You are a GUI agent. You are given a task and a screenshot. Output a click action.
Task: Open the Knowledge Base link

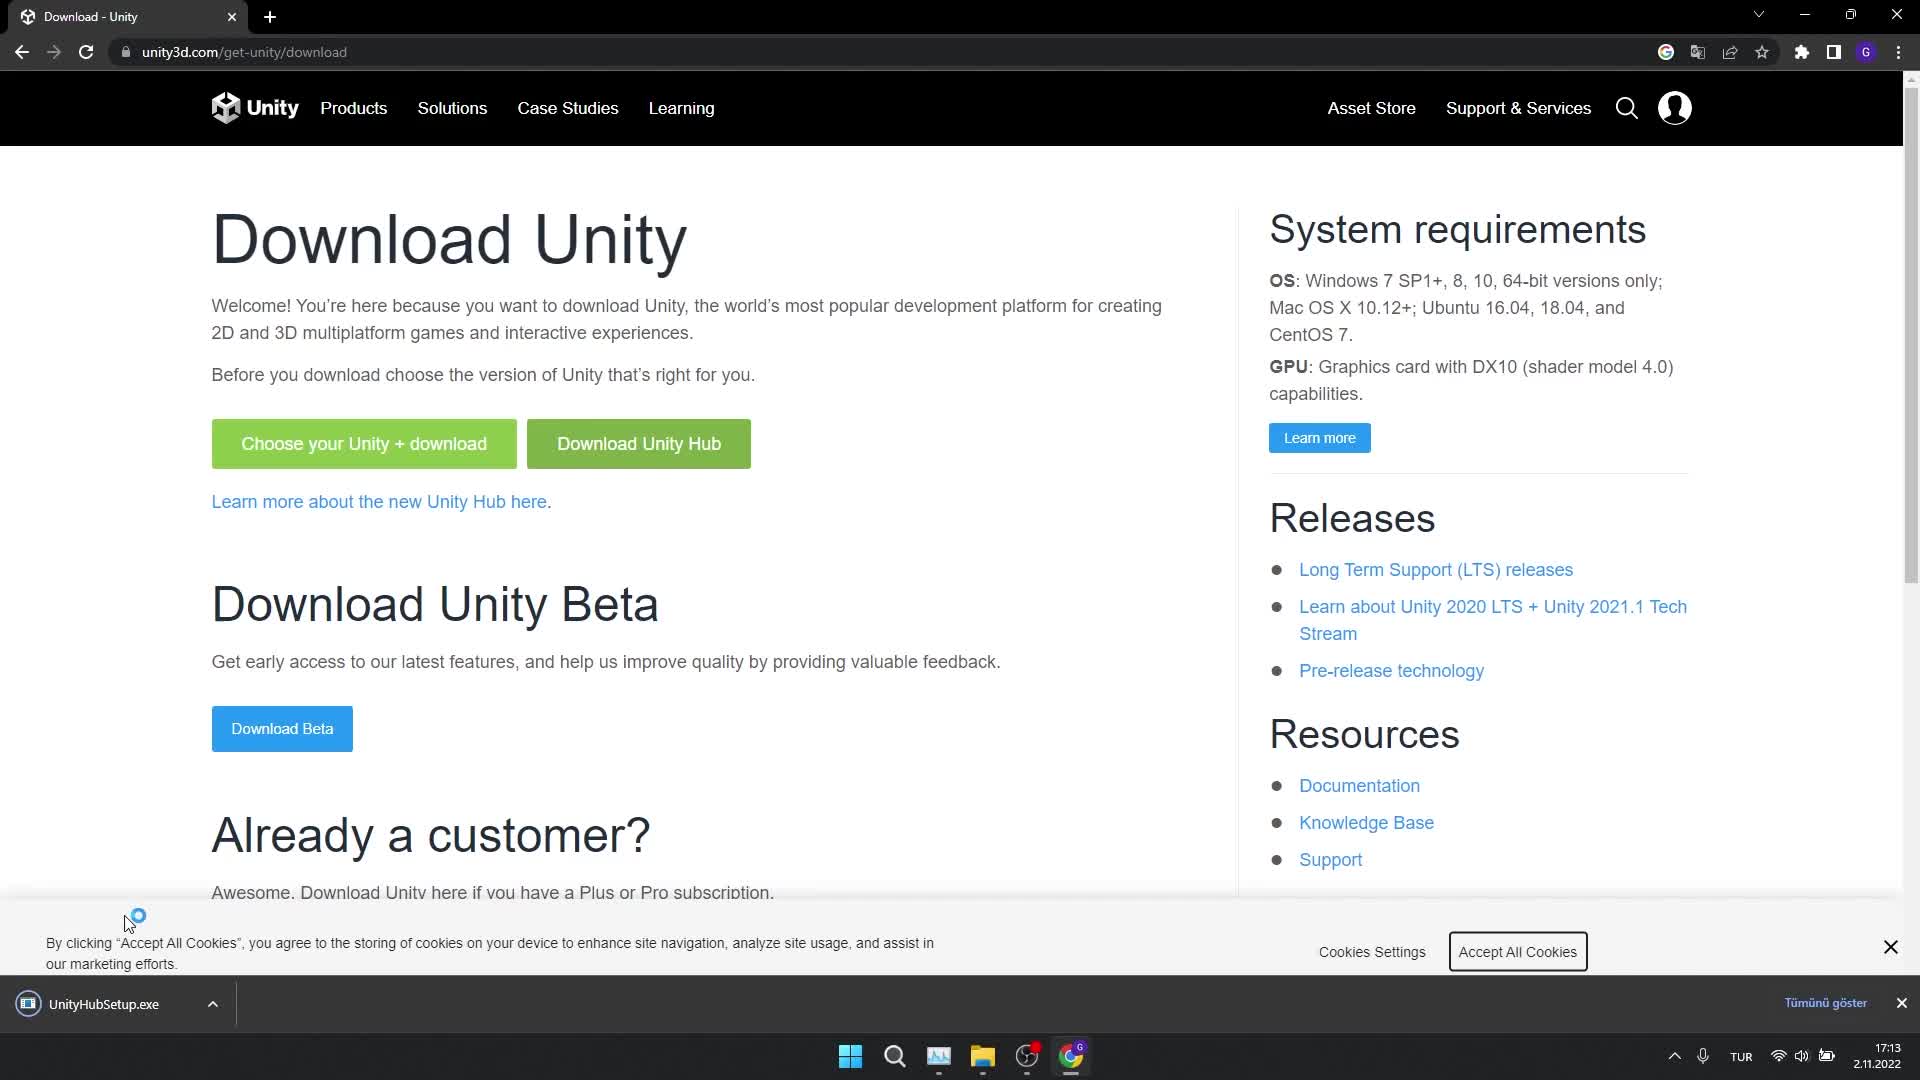pos(1366,823)
